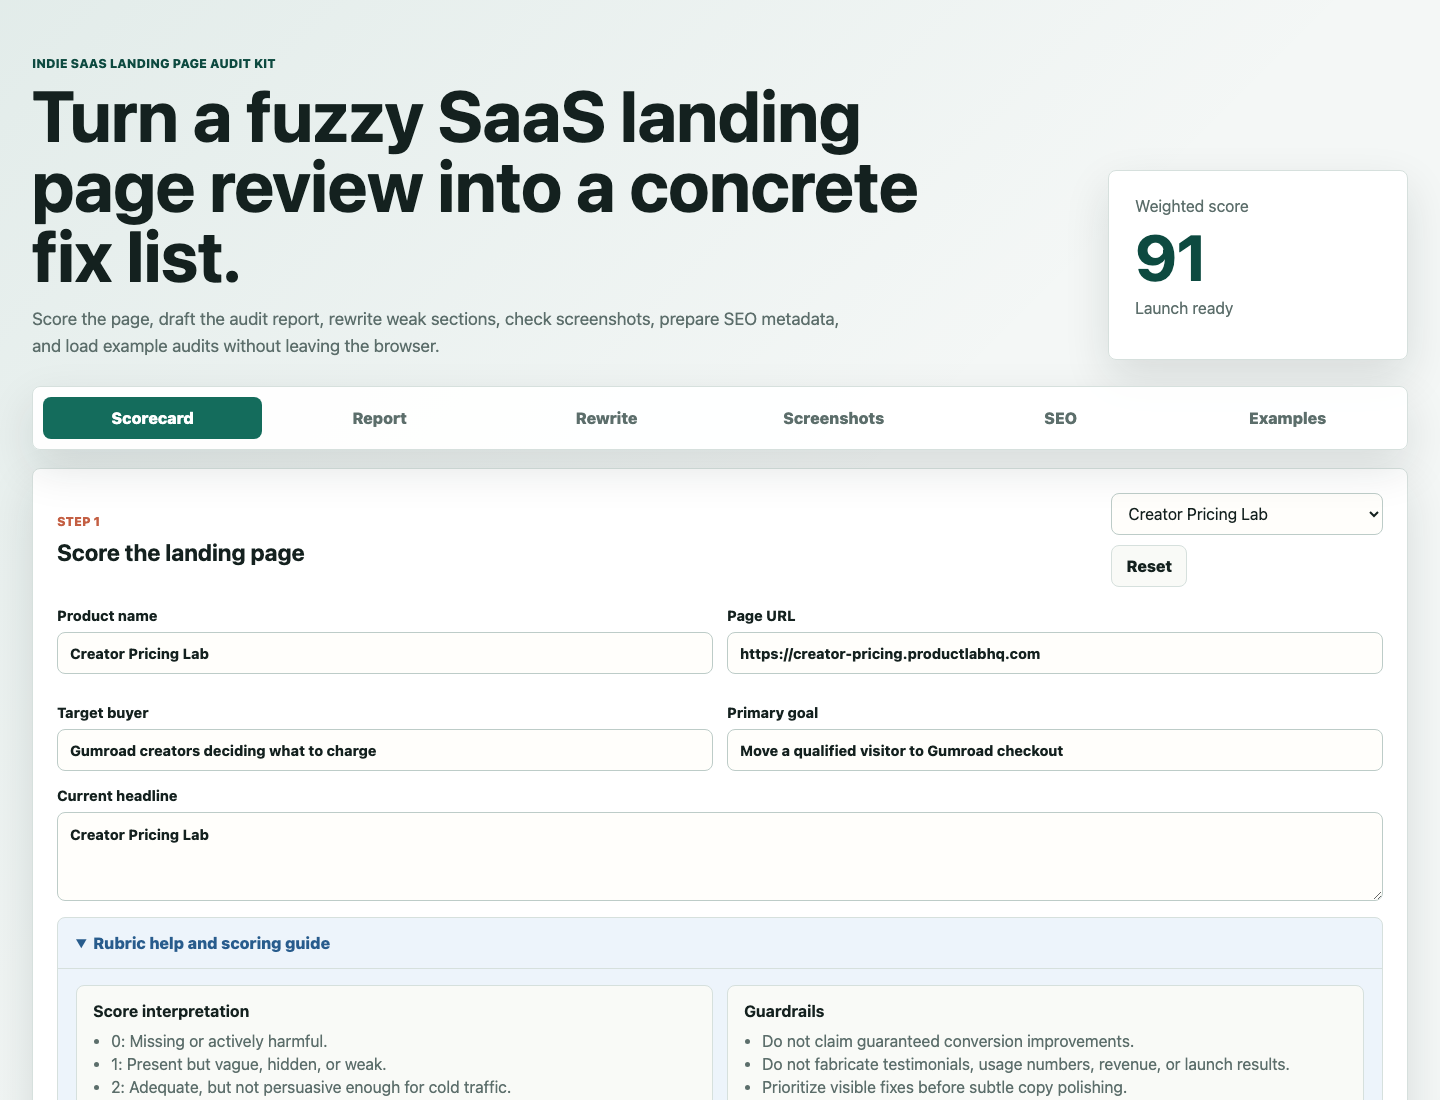Activate the Scorecard tab
Screen dimensions: 1440x1100
click(152, 418)
